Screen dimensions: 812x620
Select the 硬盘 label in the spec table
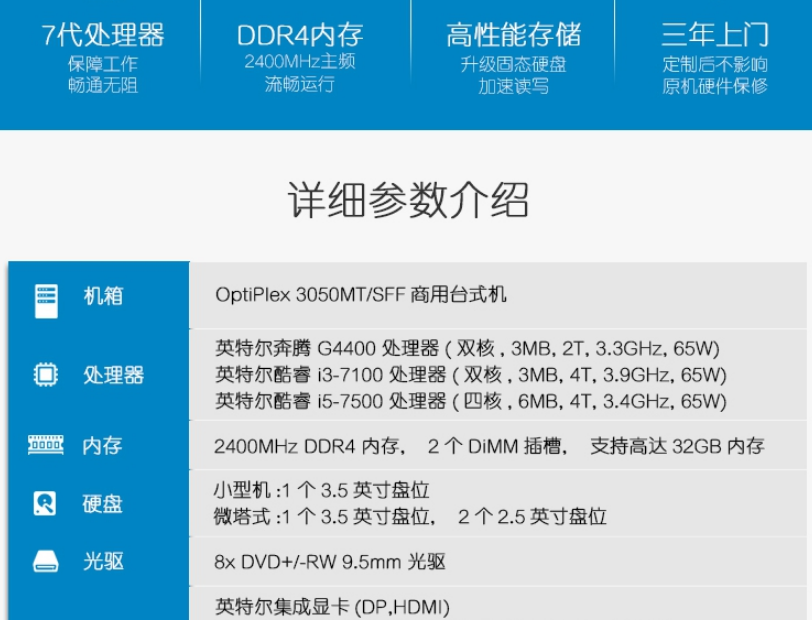[x=103, y=504]
